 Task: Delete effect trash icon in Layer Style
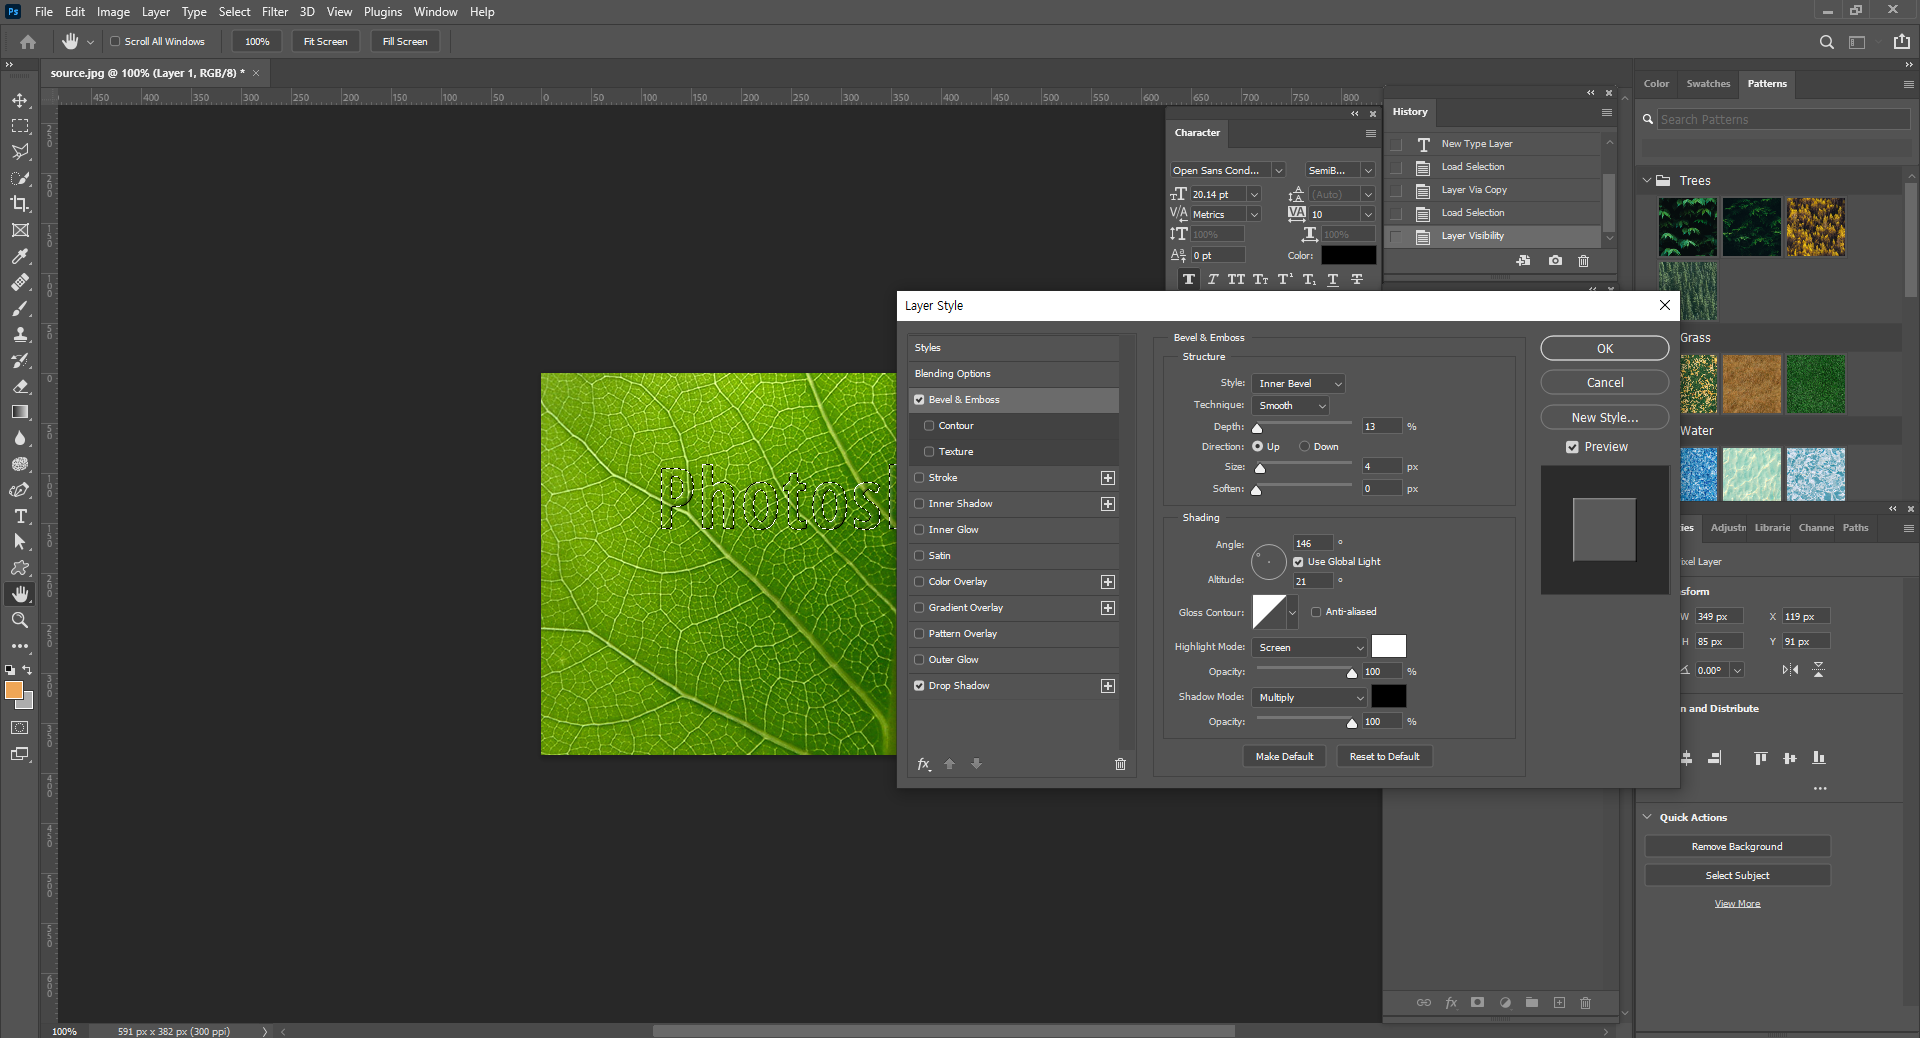click(x=1120, y=764)
